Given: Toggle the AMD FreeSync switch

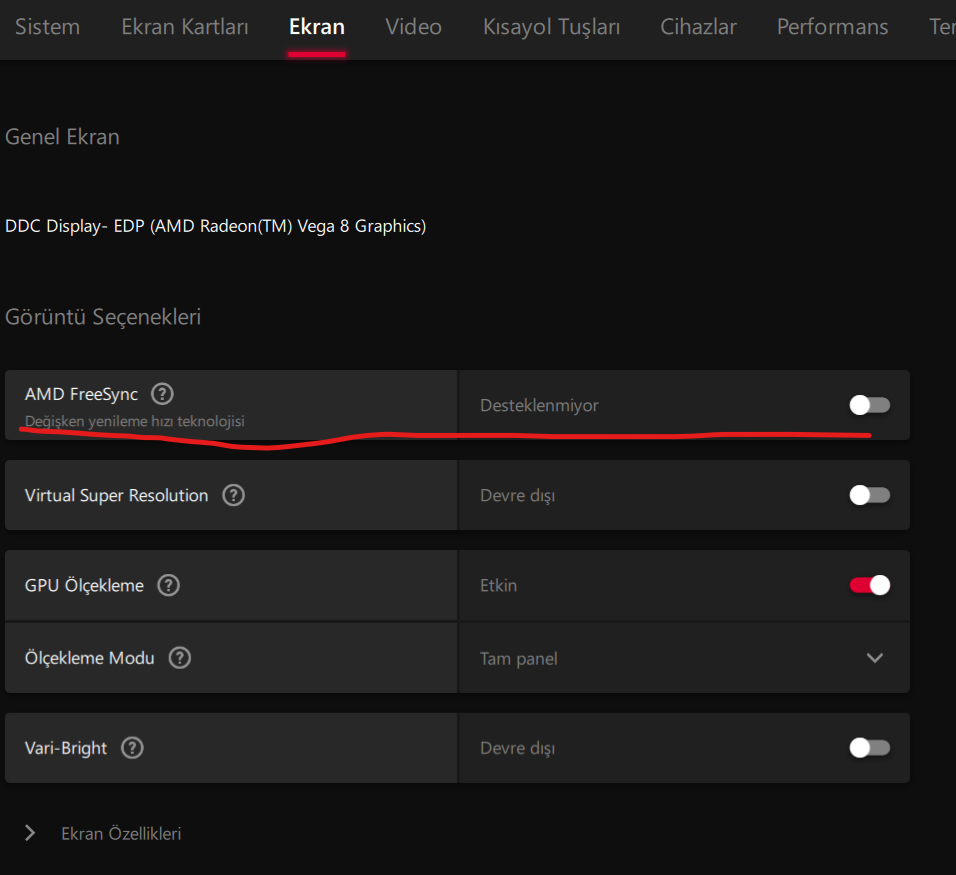Looking at the screenshot, I should (869, 405).
